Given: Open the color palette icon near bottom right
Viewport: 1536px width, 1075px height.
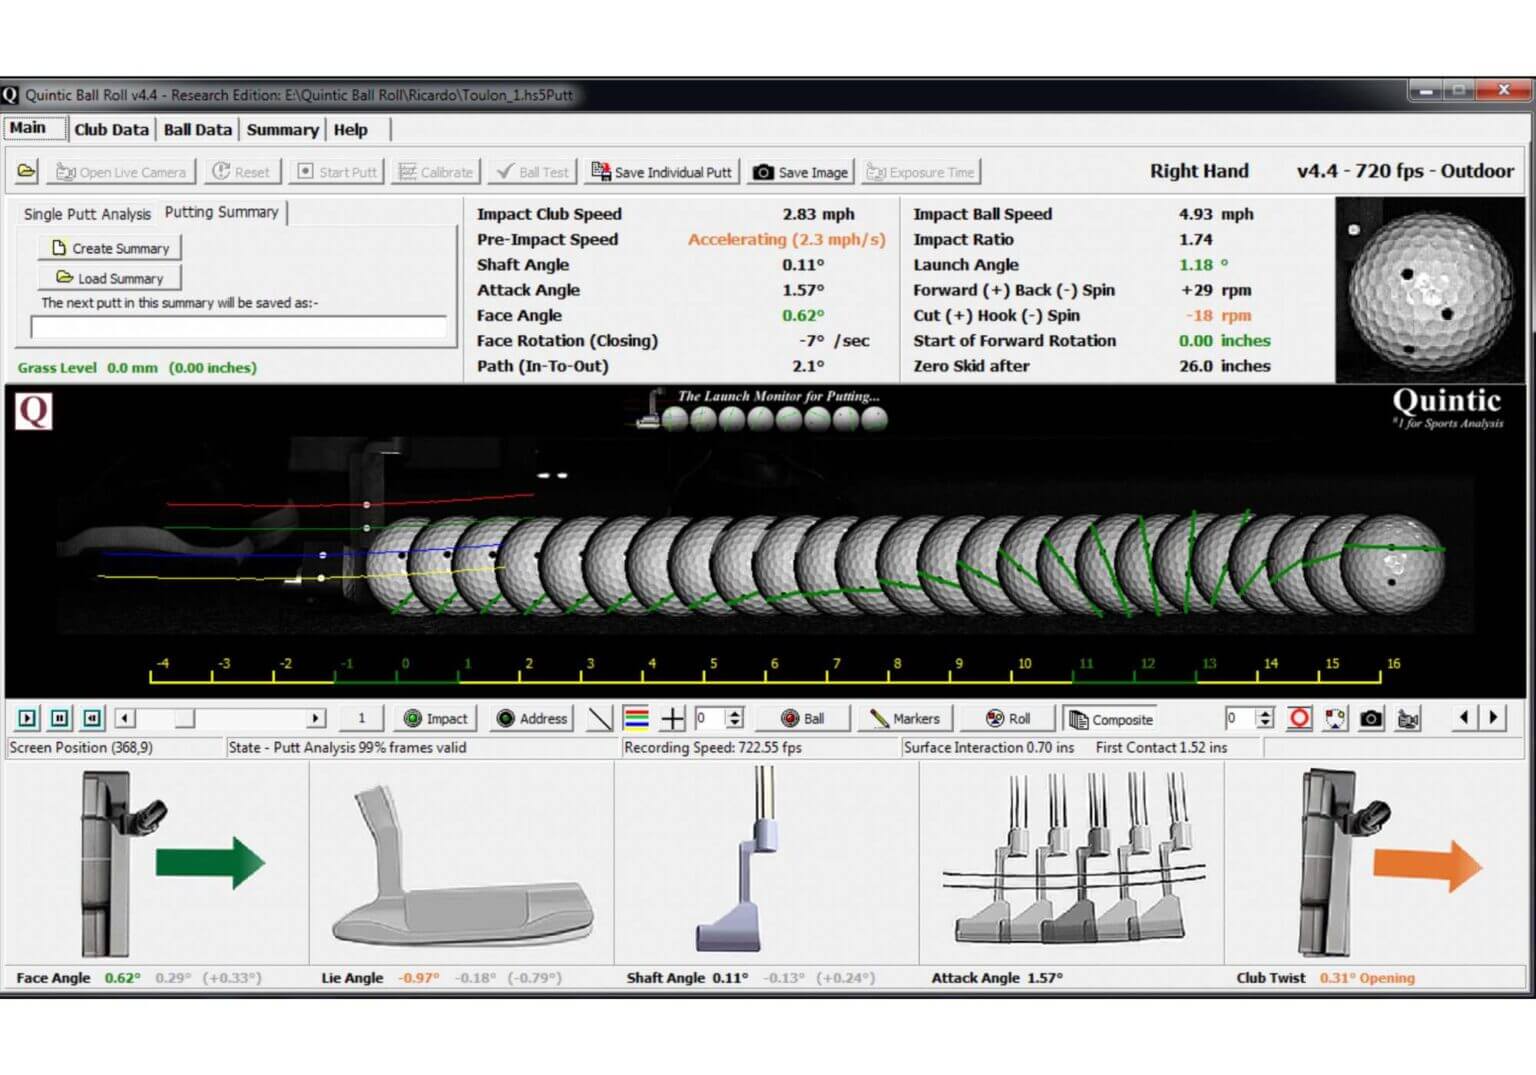Looking at the screenshot, I should click(x=1334, y=718).
